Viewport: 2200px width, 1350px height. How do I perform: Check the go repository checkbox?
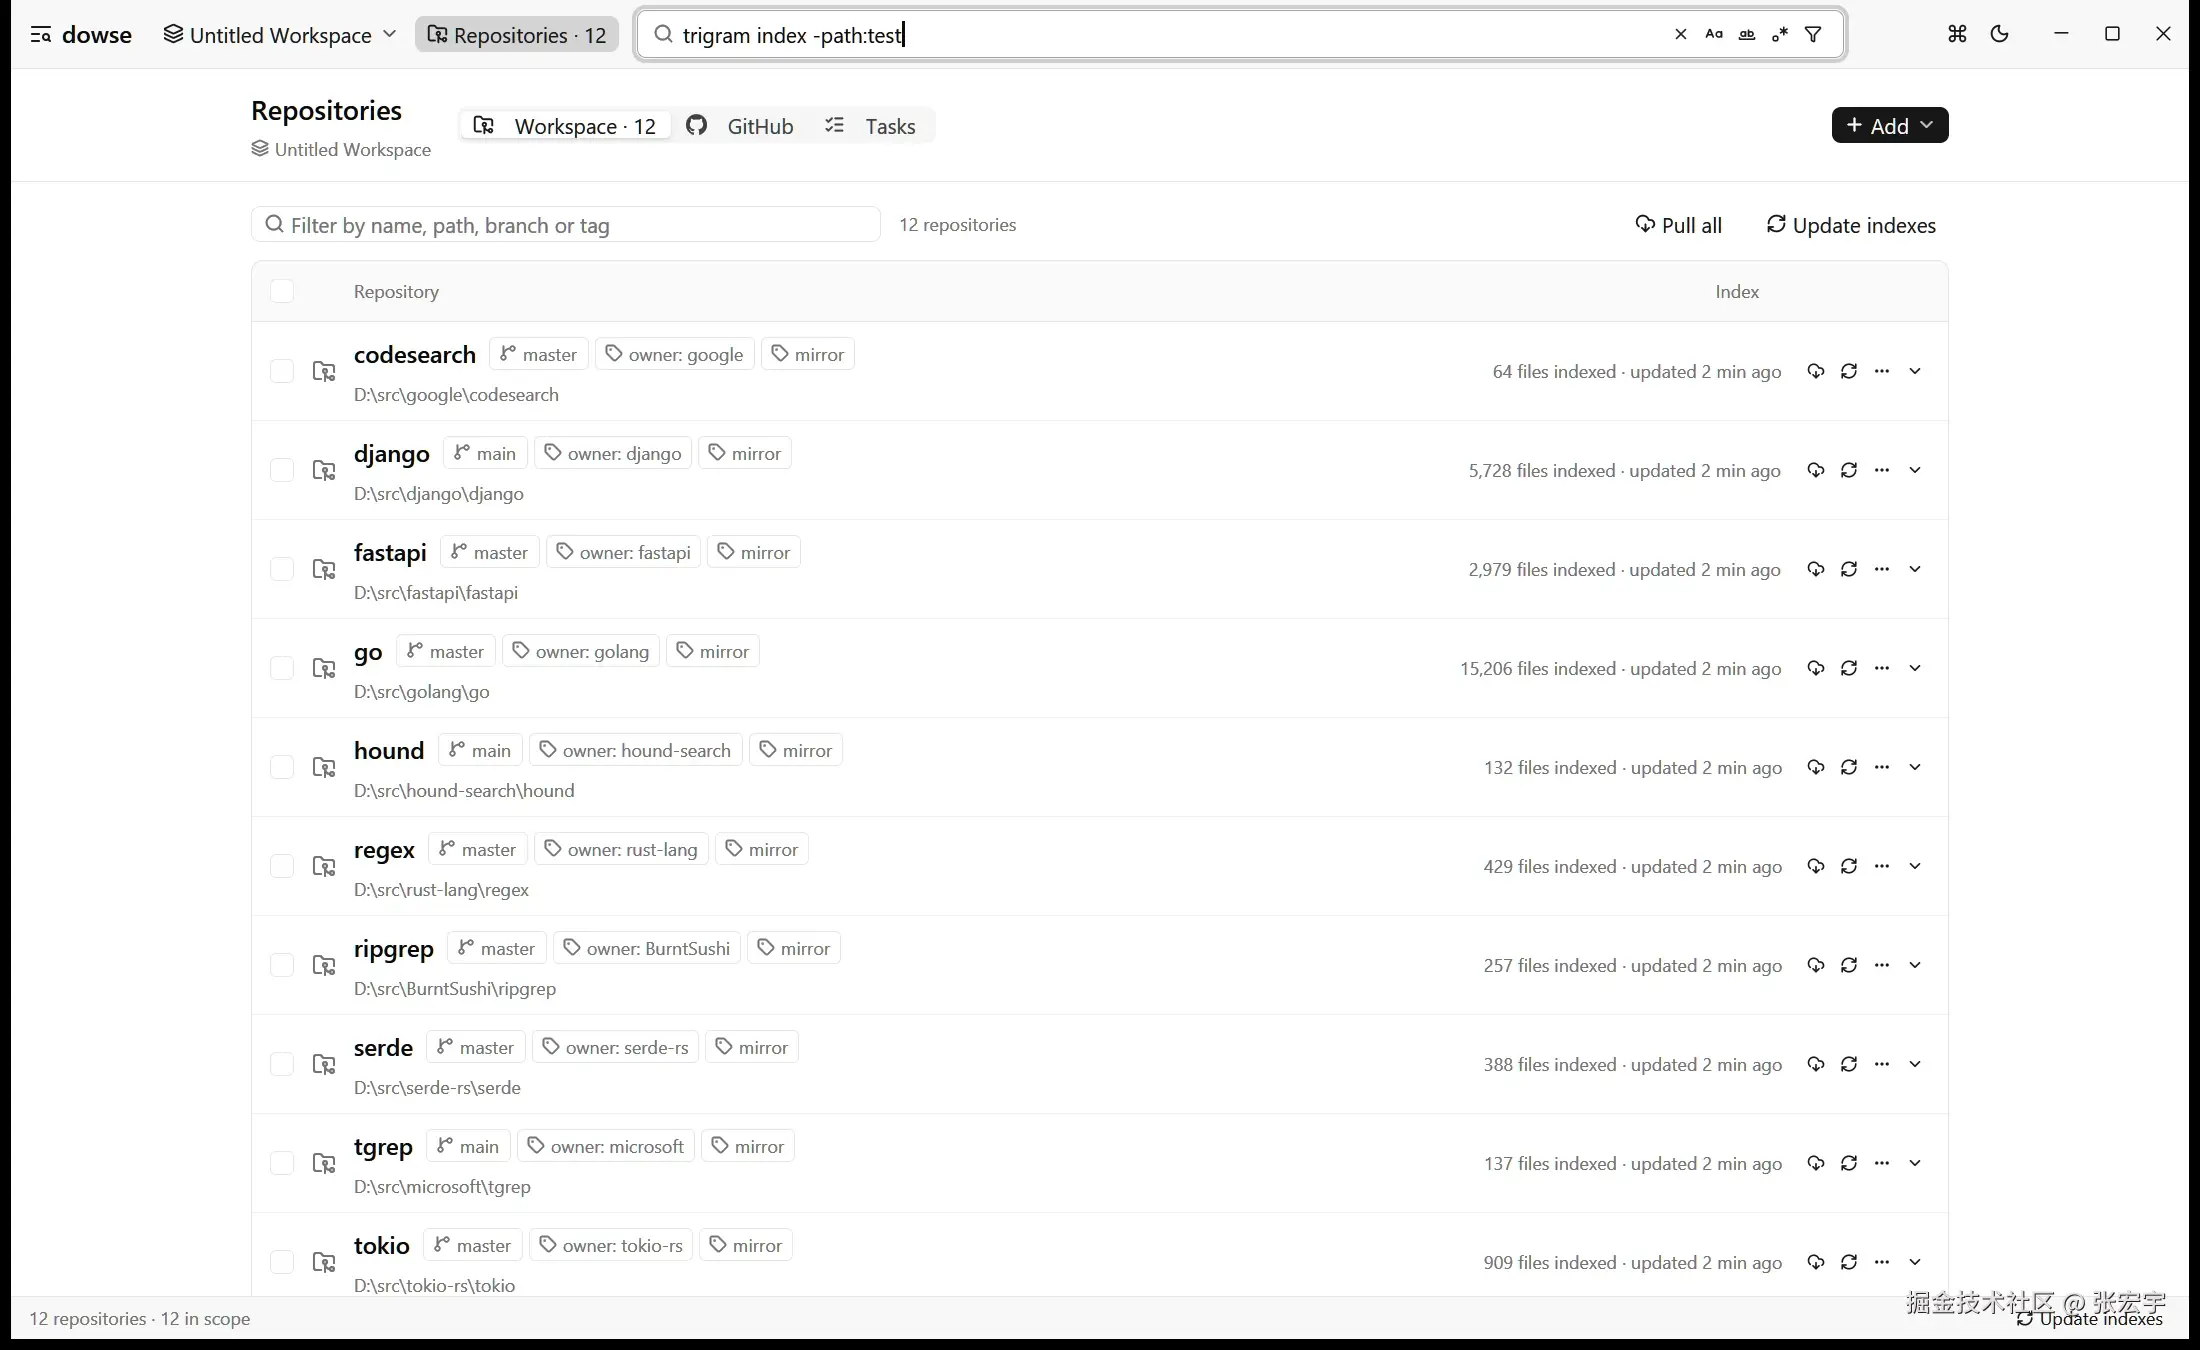(282, 668)
